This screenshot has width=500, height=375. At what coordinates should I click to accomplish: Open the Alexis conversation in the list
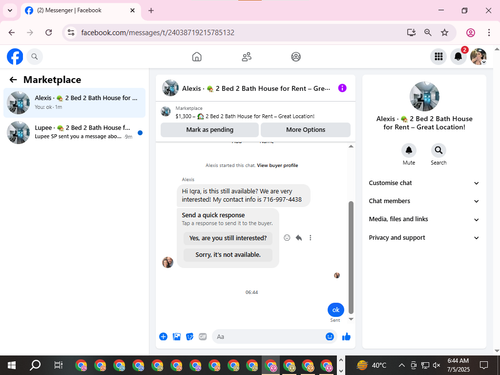tap(75, 103)
